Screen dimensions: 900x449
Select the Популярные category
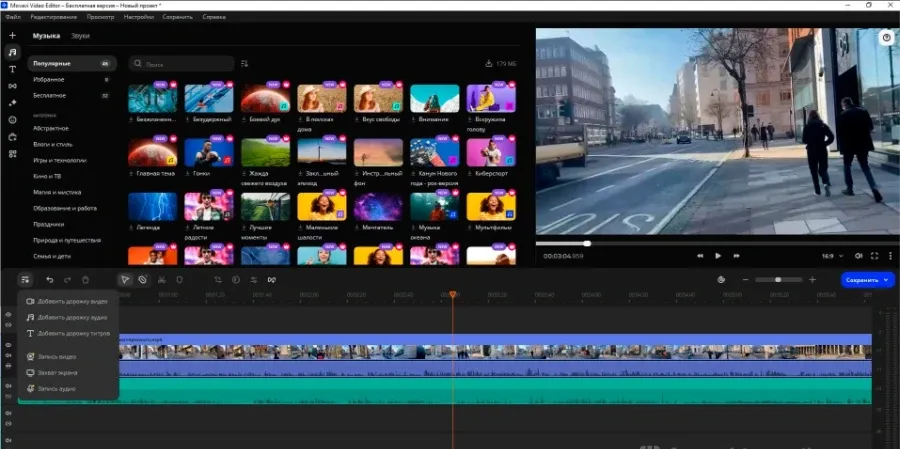pyautogui.click(x=72, y=64)
